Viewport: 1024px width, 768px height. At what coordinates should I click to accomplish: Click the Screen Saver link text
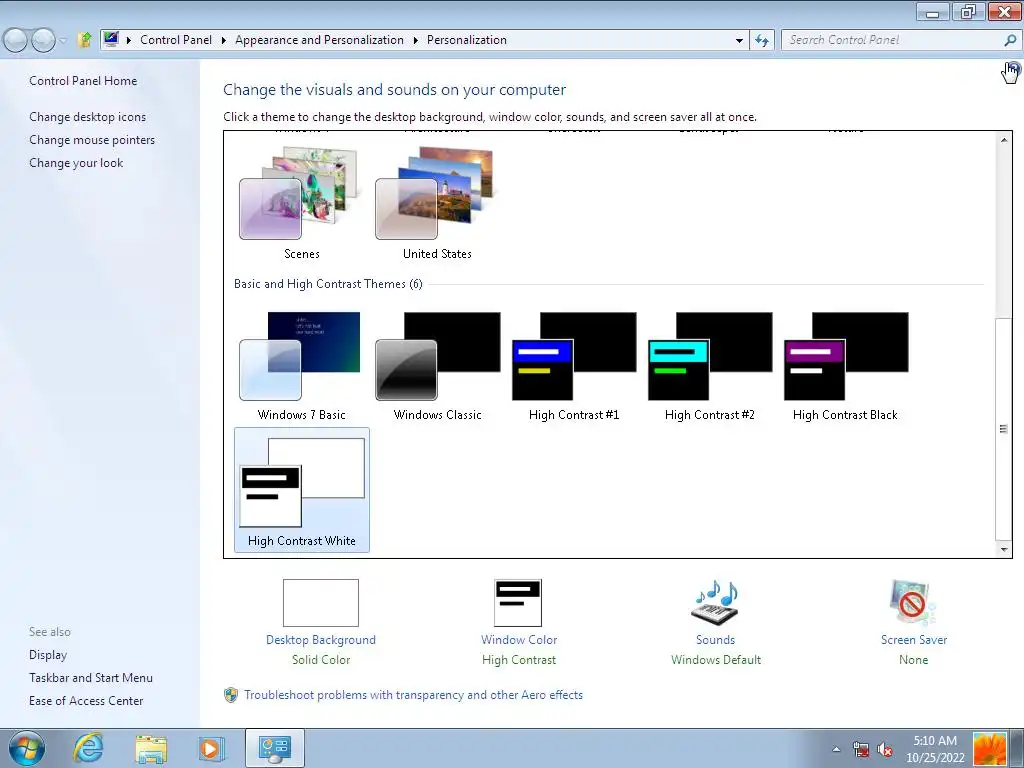tap(914, 640)
